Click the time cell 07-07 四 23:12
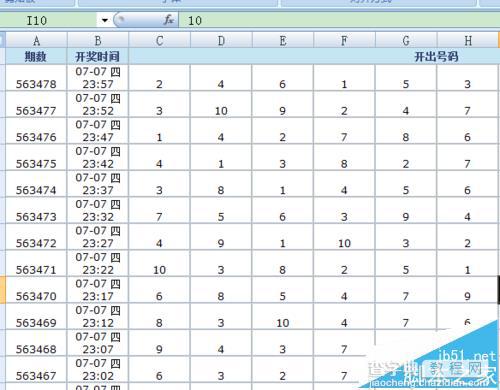 pos(98,316)
